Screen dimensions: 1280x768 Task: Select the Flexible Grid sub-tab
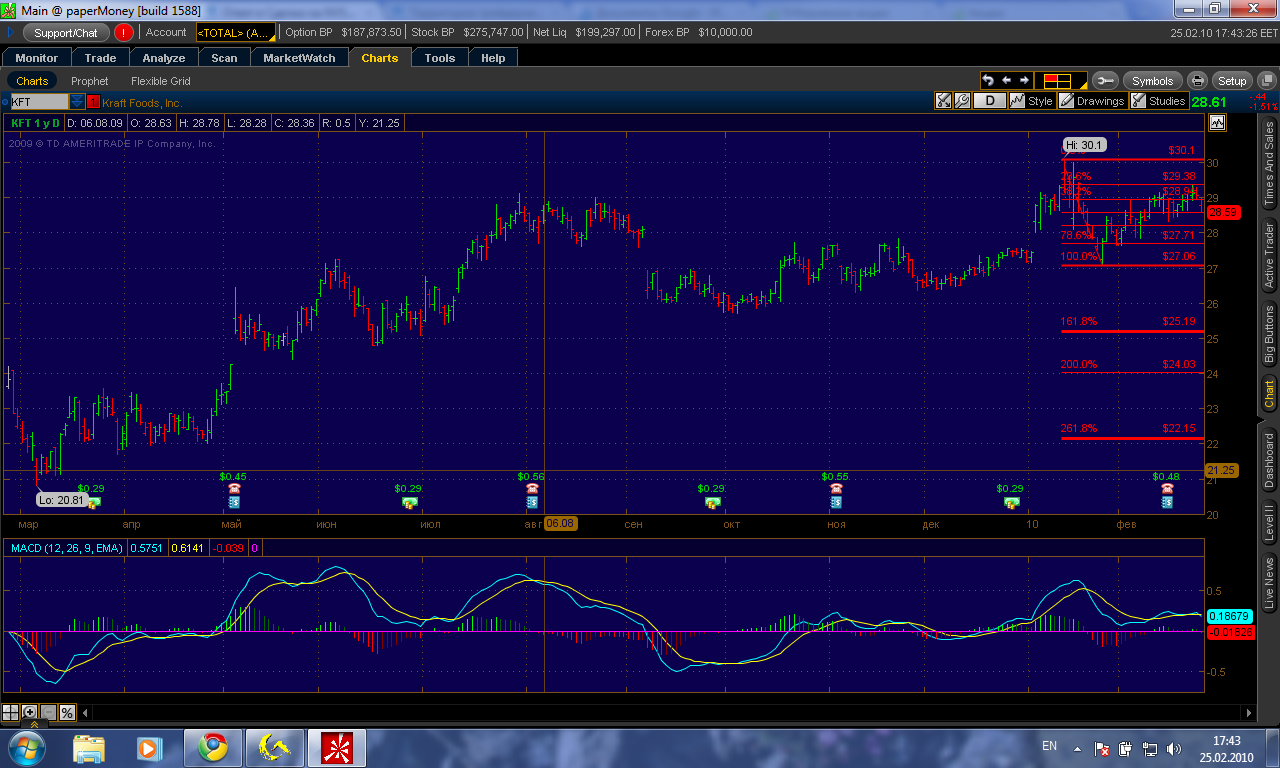[x=161, y=81]
